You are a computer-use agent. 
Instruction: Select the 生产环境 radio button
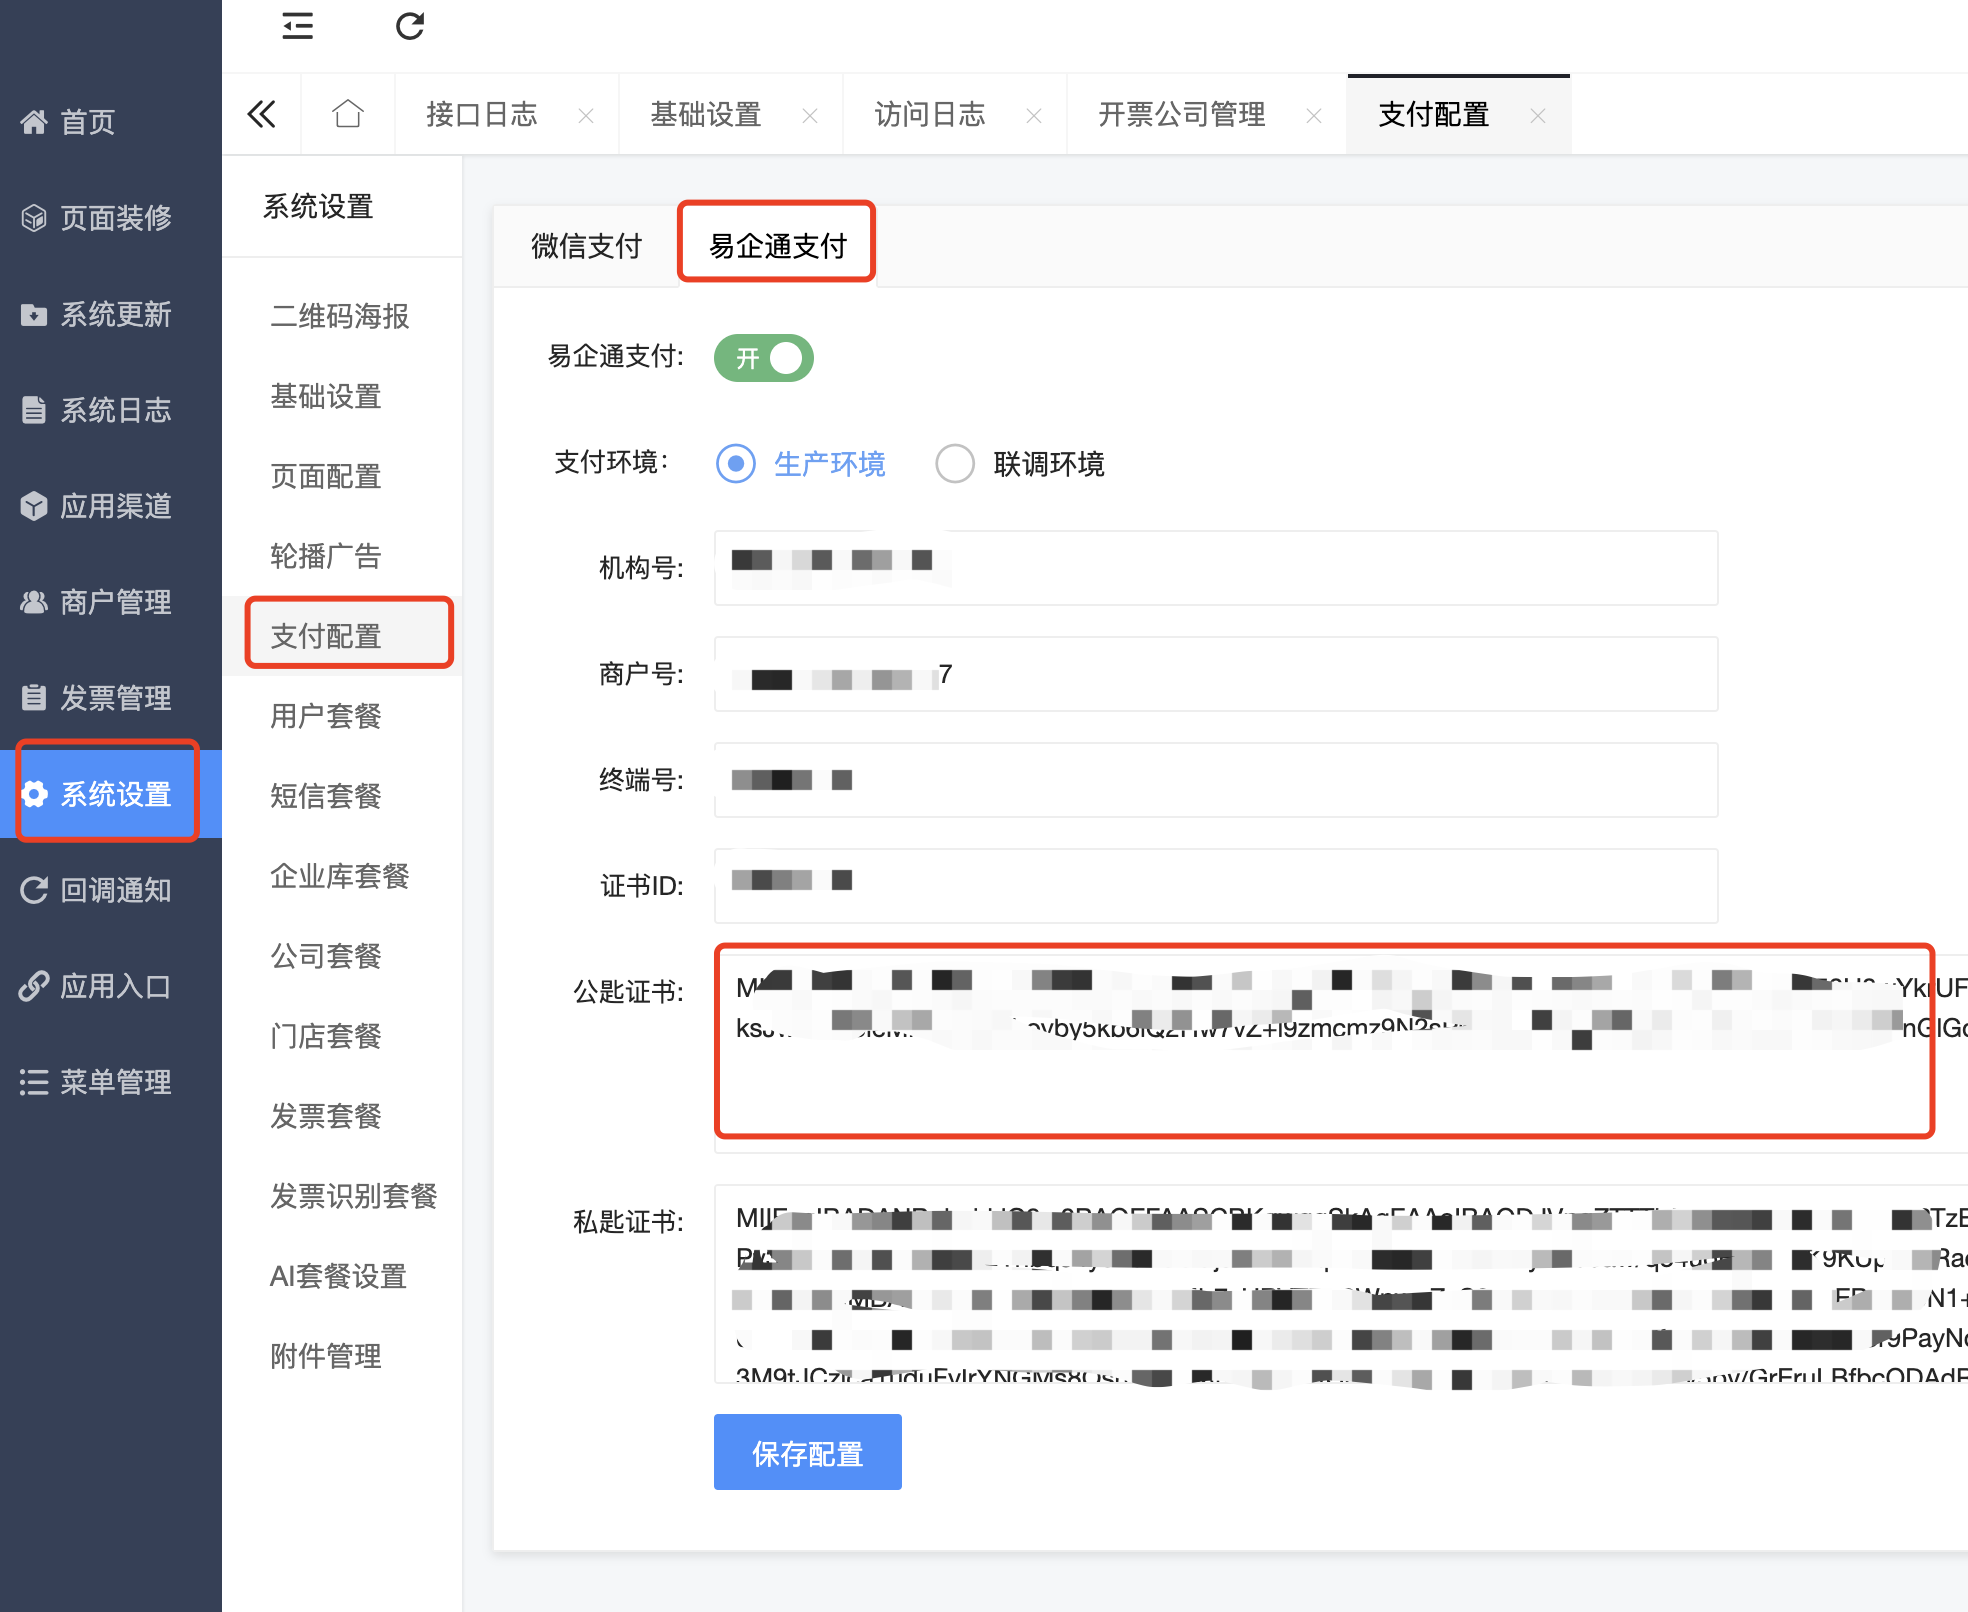pyautogui.click(x=736, y=464)
